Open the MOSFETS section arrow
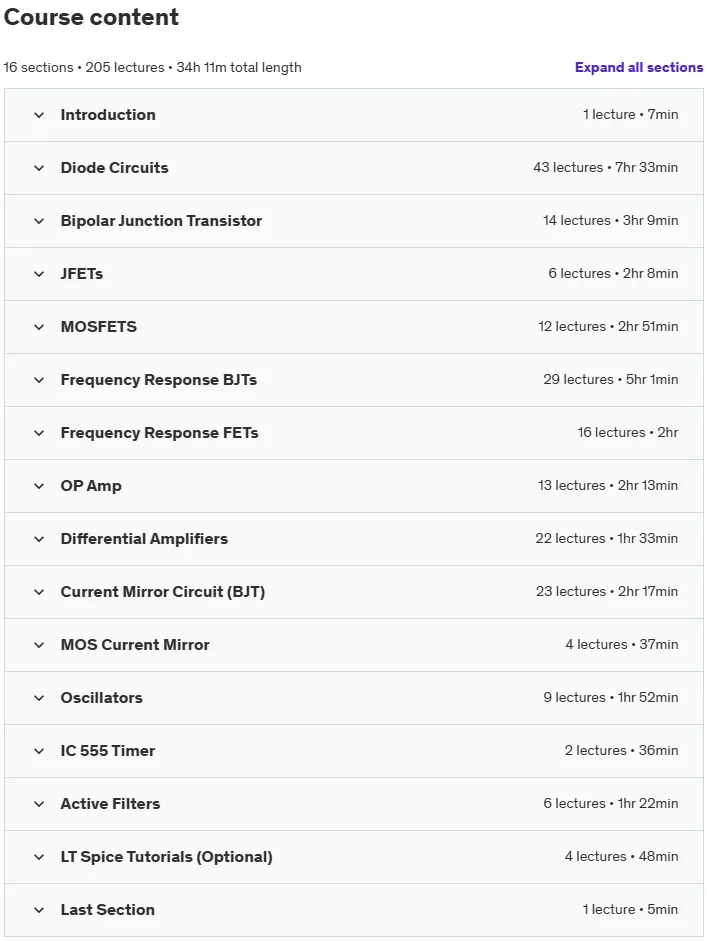This screenshot has width=707, height=941. point(39,327)
